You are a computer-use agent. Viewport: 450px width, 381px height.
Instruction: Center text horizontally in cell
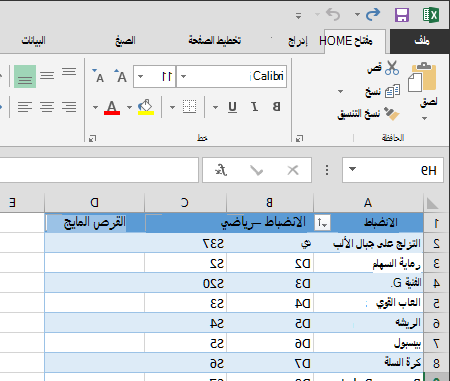tap(47, 107)
